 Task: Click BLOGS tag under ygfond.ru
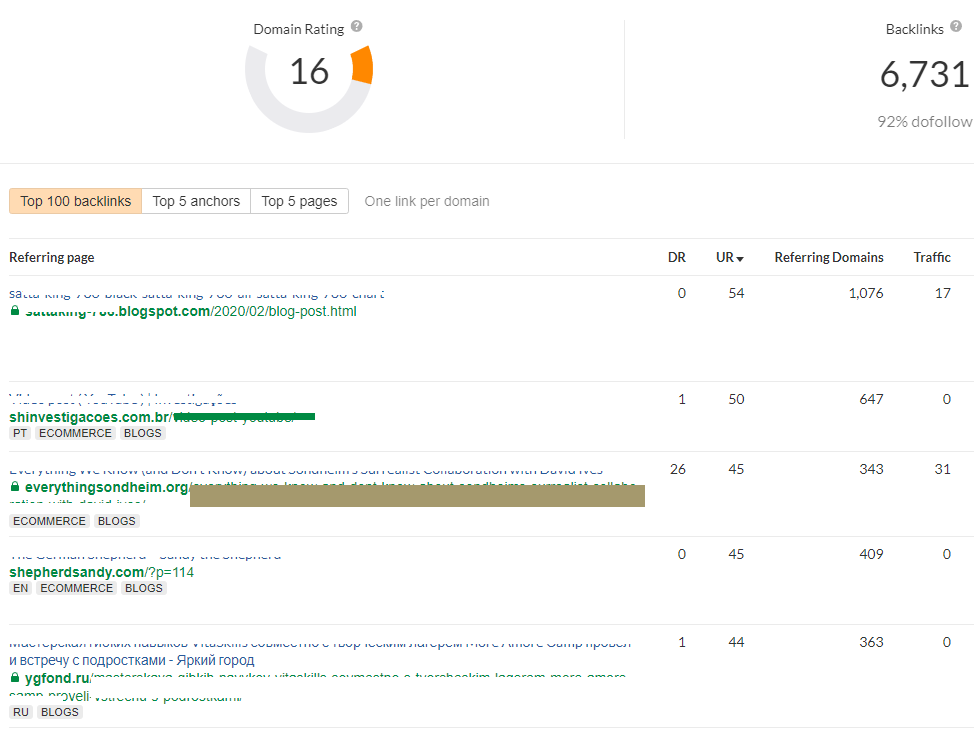click(x=60, y=712)
